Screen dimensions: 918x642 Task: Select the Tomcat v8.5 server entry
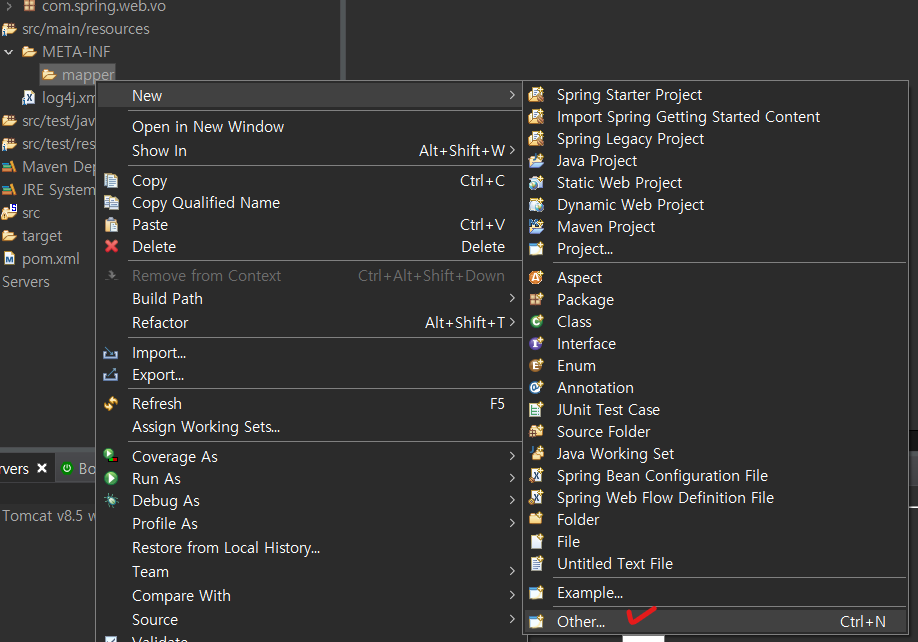click(x=48, y=516)
